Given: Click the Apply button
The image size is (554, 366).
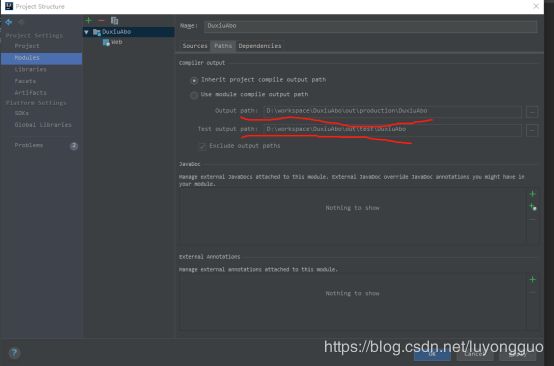Looking at the screenshot, I should click(517, 354).
